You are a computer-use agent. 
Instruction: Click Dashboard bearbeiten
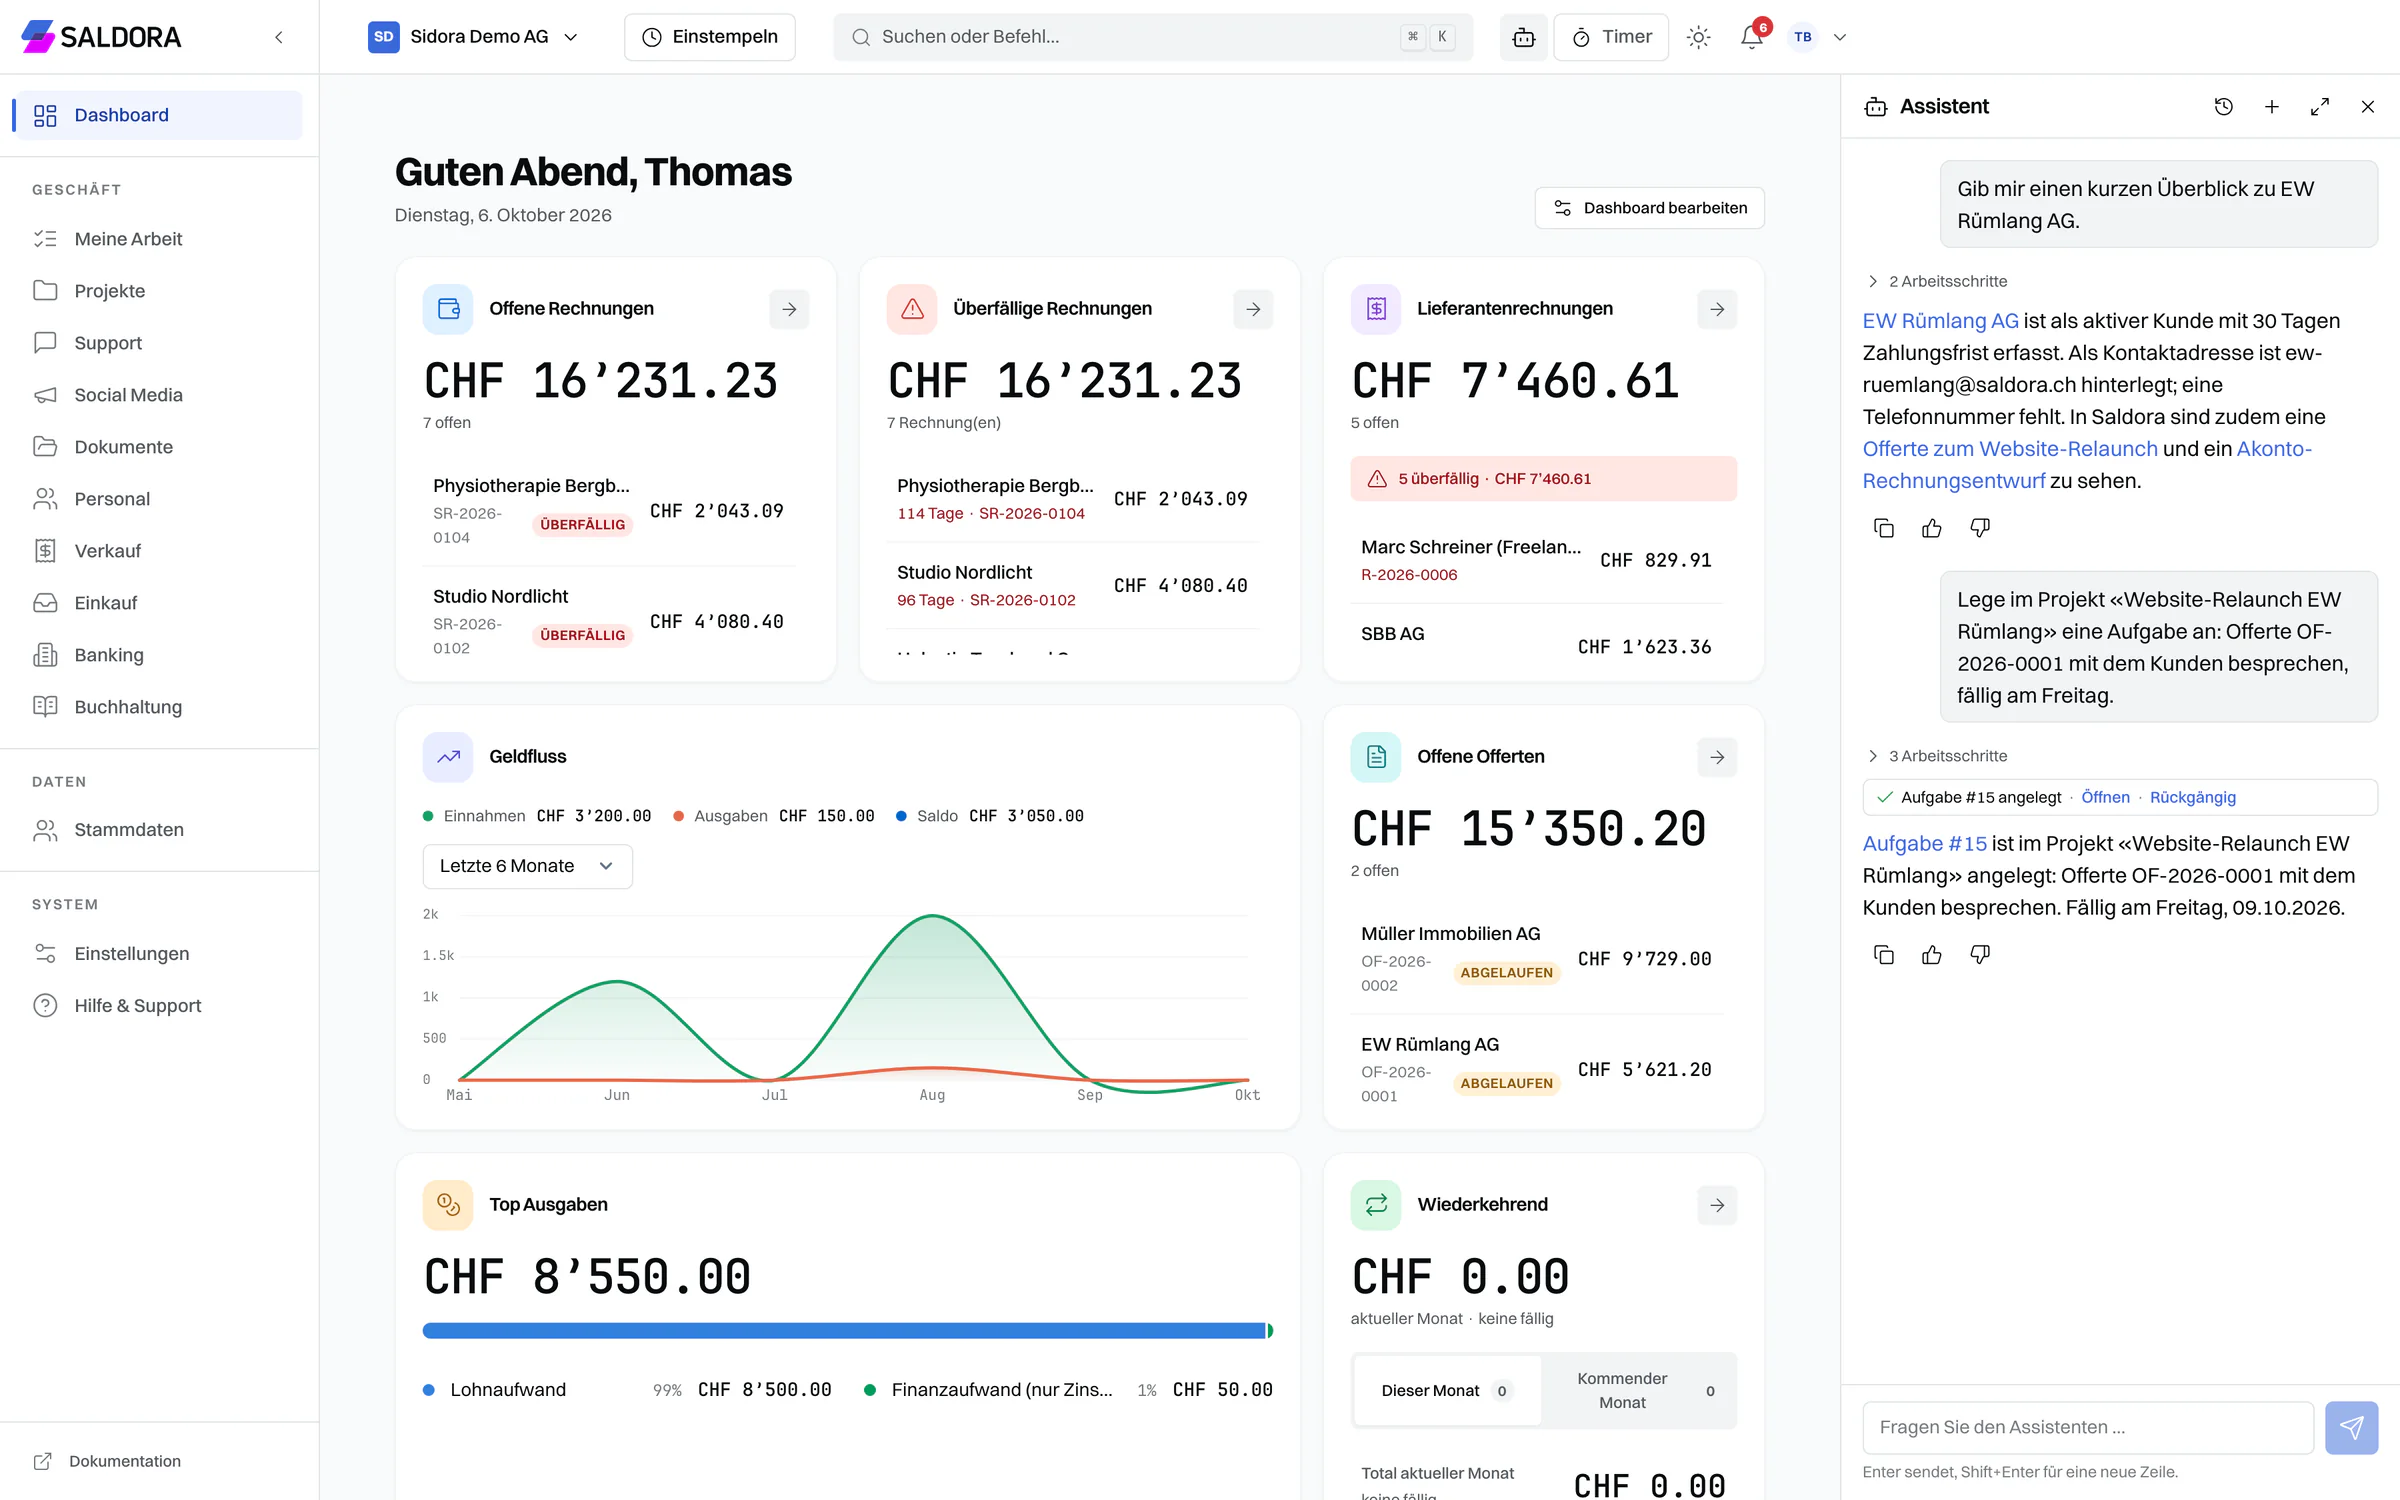point(1650,208)
